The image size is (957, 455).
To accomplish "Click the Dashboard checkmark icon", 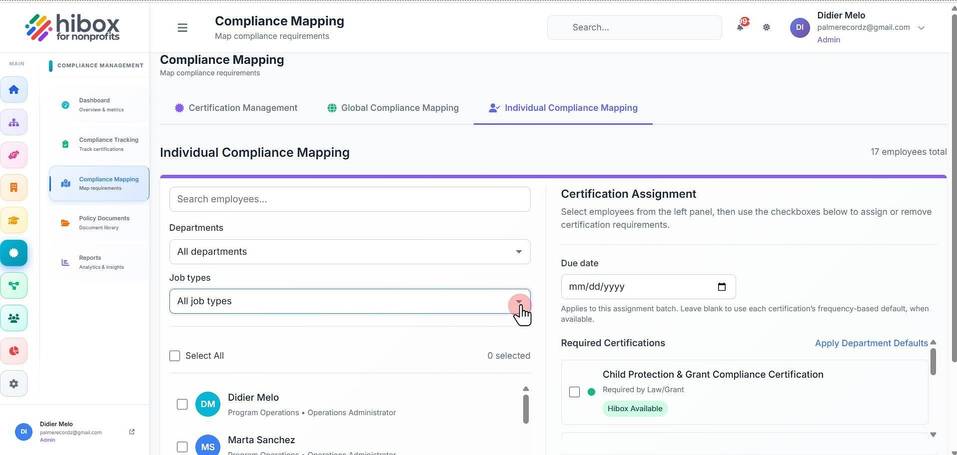I will click(x=65, y=104).
